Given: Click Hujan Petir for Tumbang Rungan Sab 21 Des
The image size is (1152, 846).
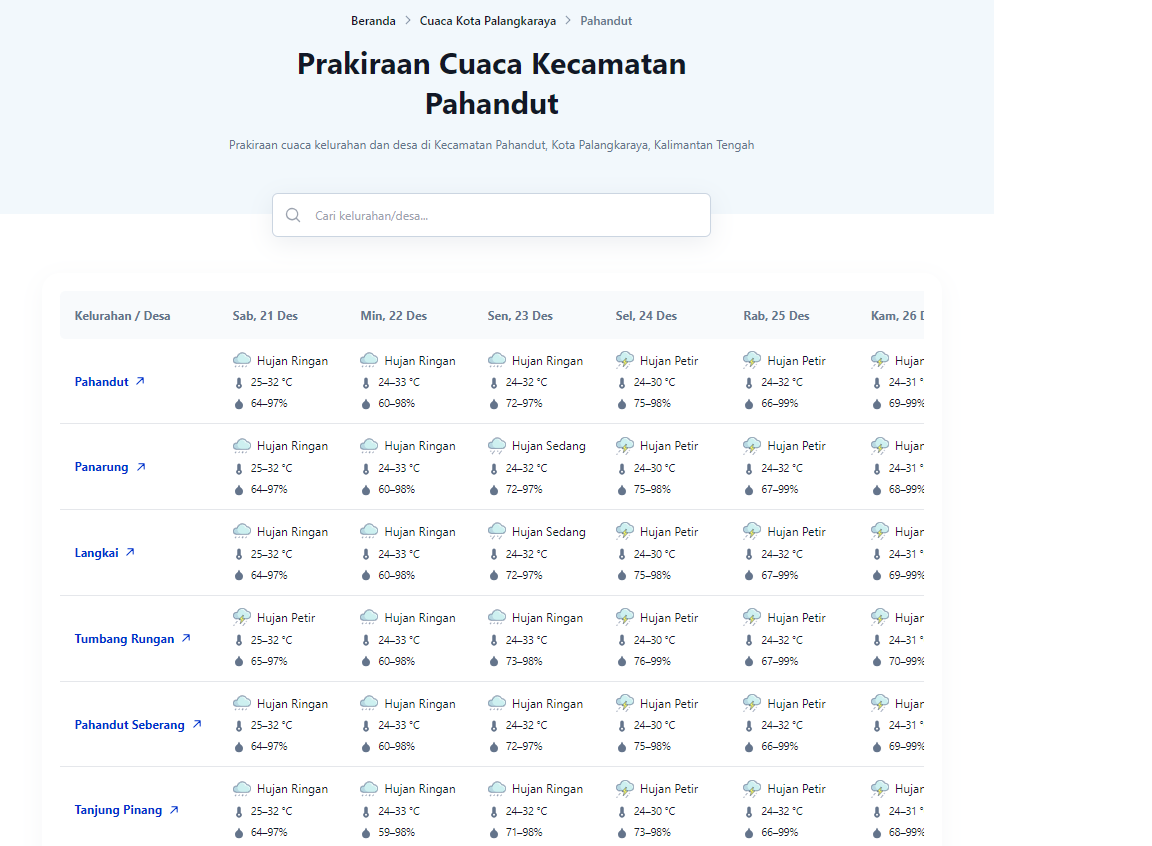Looking at the screenshot, I should [x=286, y=618].
